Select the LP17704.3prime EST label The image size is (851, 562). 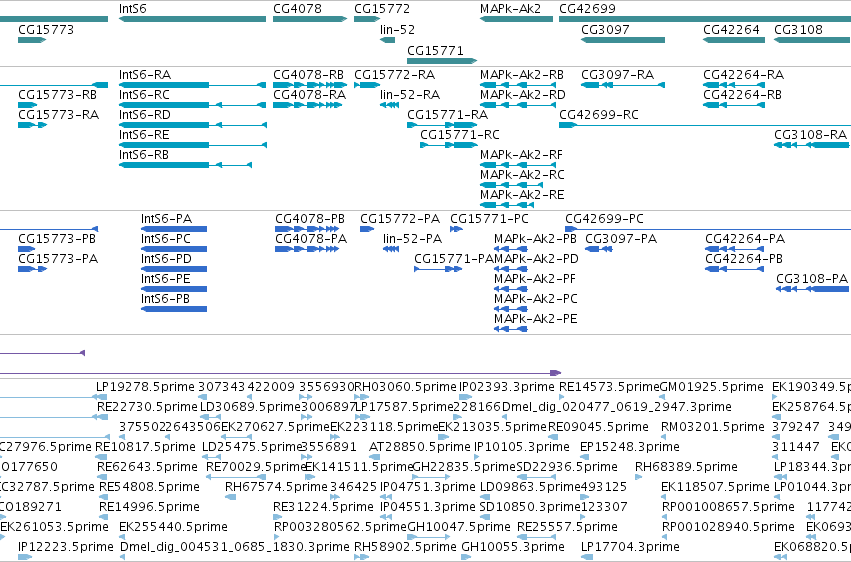[x=630, y=547]
